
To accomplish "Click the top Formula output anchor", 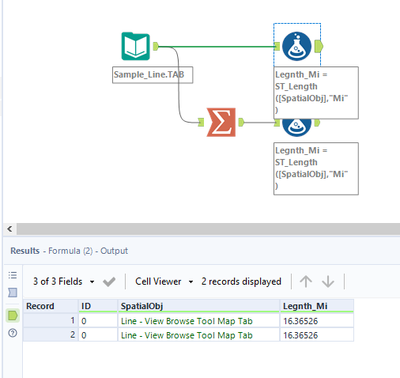I will tap(318, 46).
